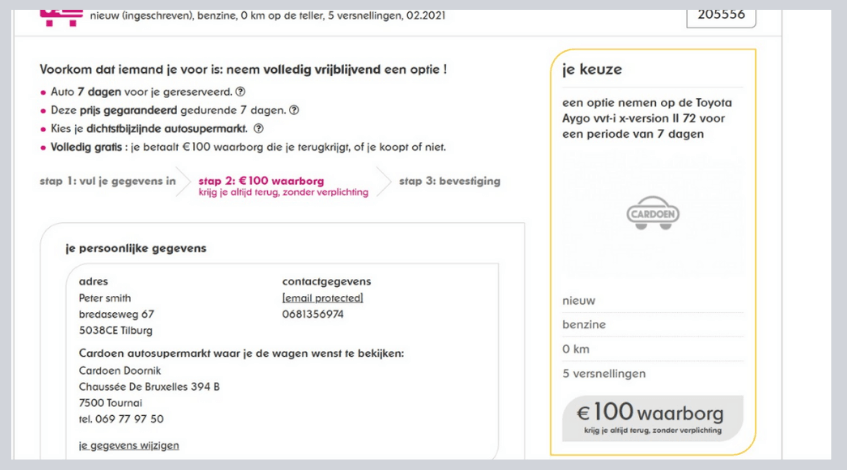This screenshot has width=847, height=470.
Task: Click the pink Cardoen logo at top left
Action: (x=61, y=18)
